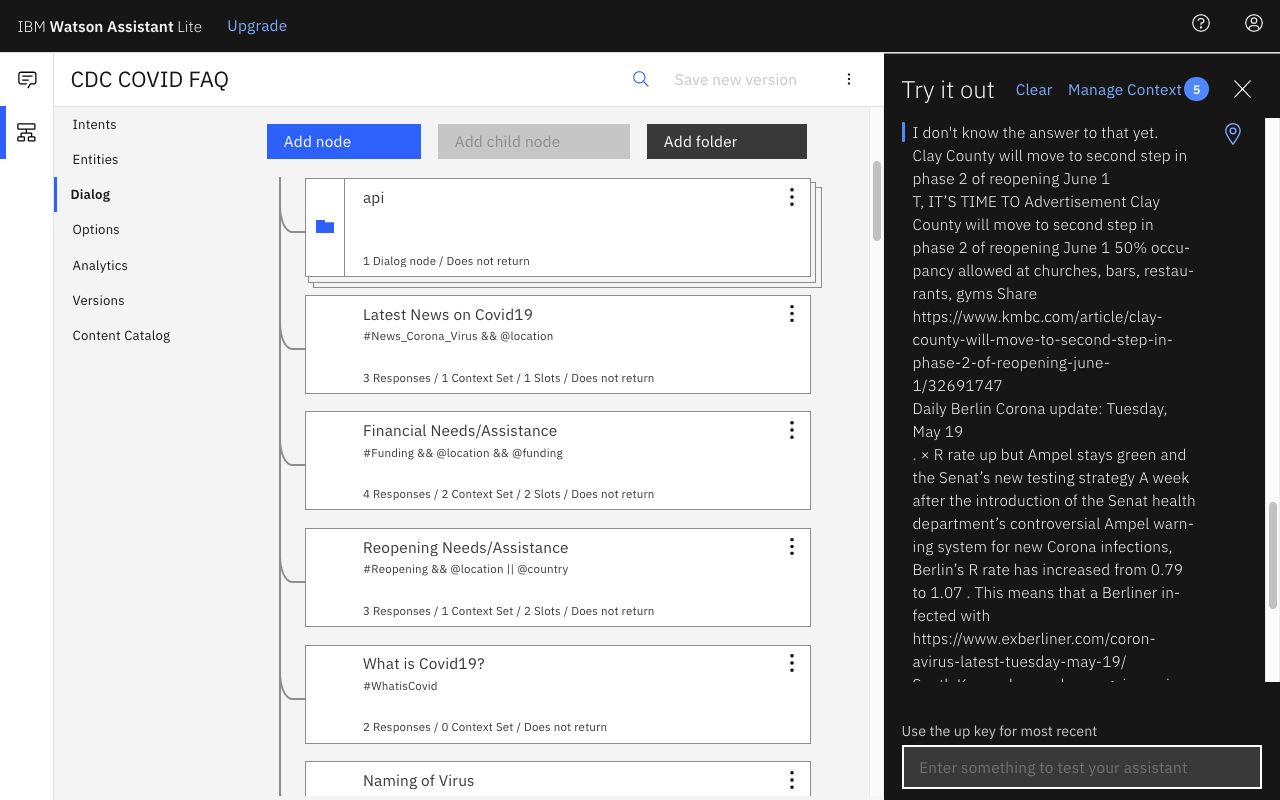Image resolution: width=1280 pixels, height=800 pixels.
Task: Select the Naming of Virus node
Action: (x=558, y=780)
